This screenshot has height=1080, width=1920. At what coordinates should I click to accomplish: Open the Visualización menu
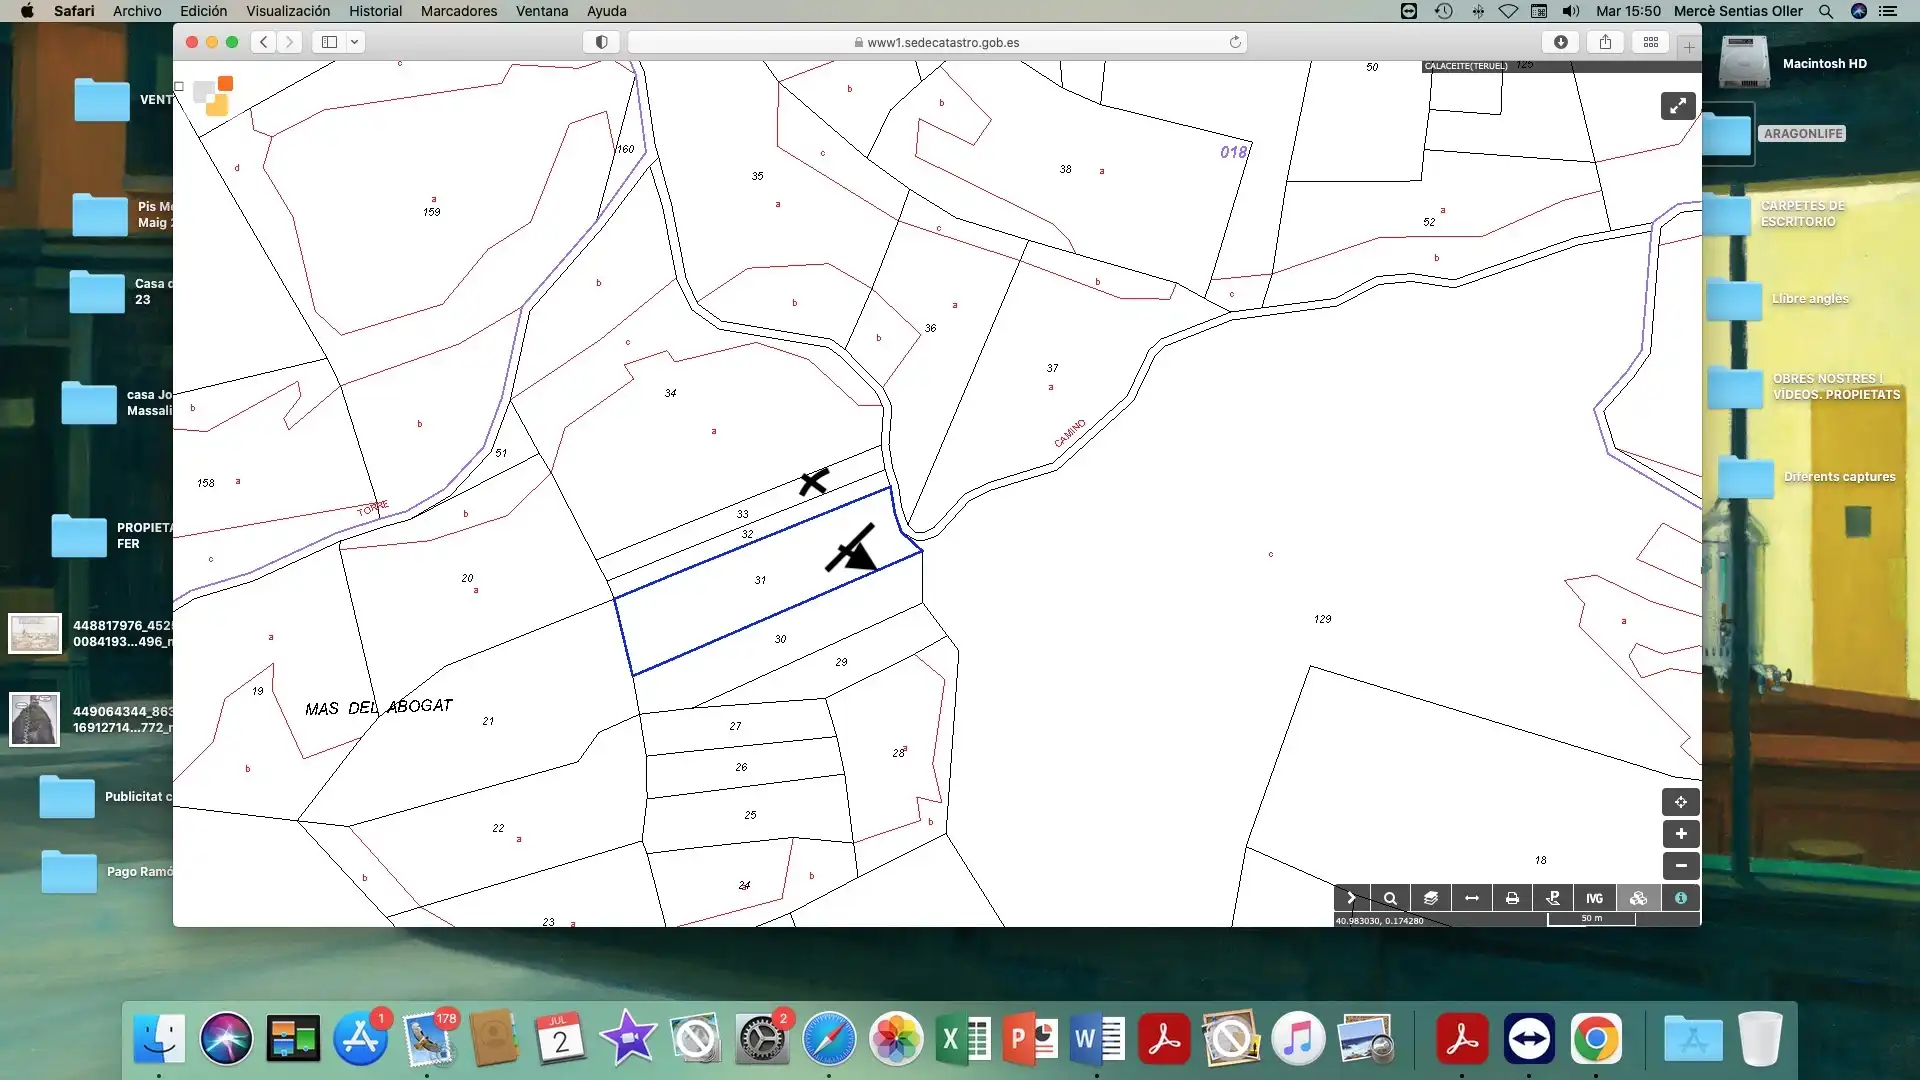pos(288,11)
